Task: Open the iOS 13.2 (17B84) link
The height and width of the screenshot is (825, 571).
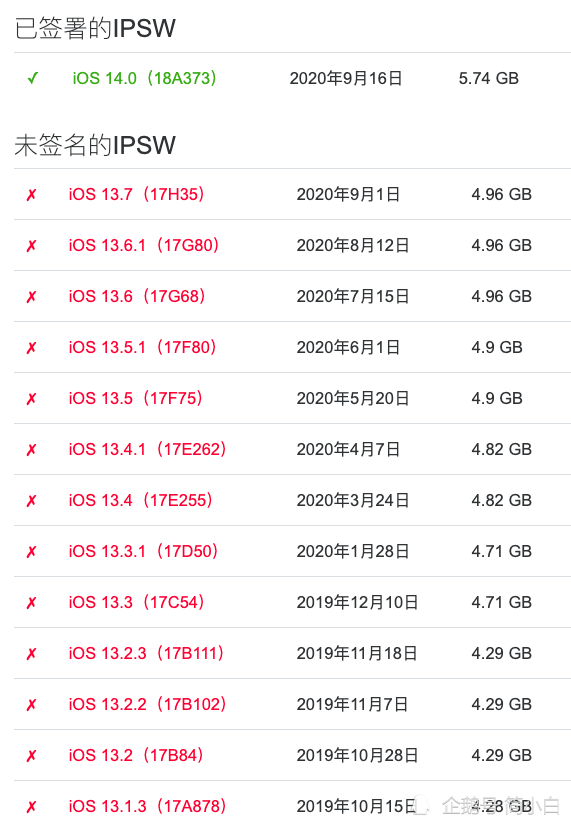Action: [x=136, y=756]
